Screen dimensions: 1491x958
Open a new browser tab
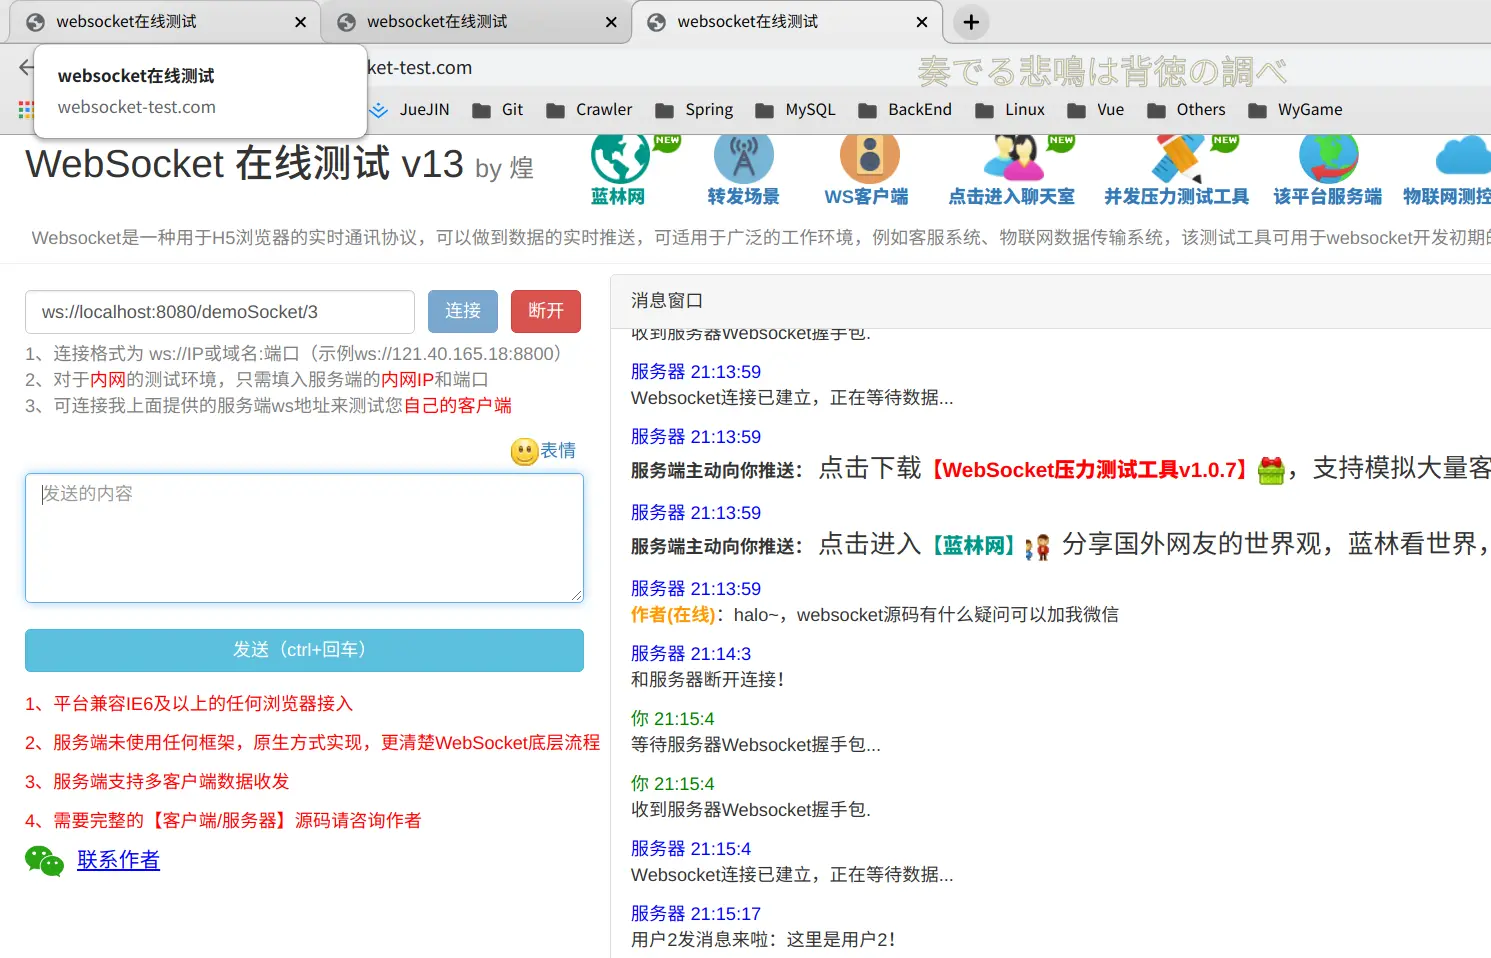(x=971, y=22)
